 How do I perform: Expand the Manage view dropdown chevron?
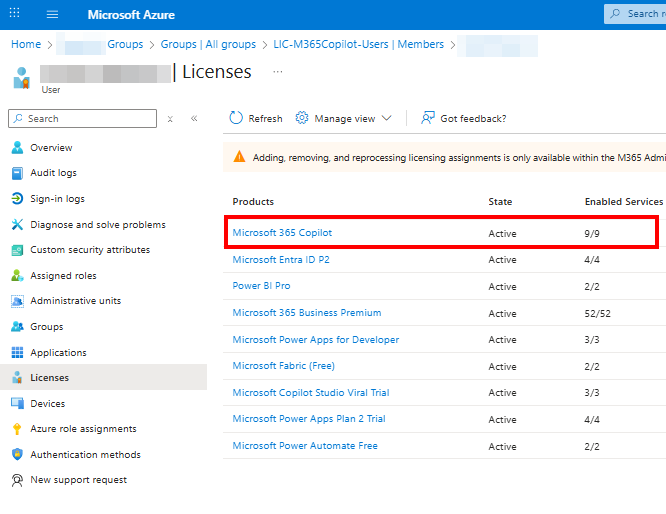tap(386, 118)
